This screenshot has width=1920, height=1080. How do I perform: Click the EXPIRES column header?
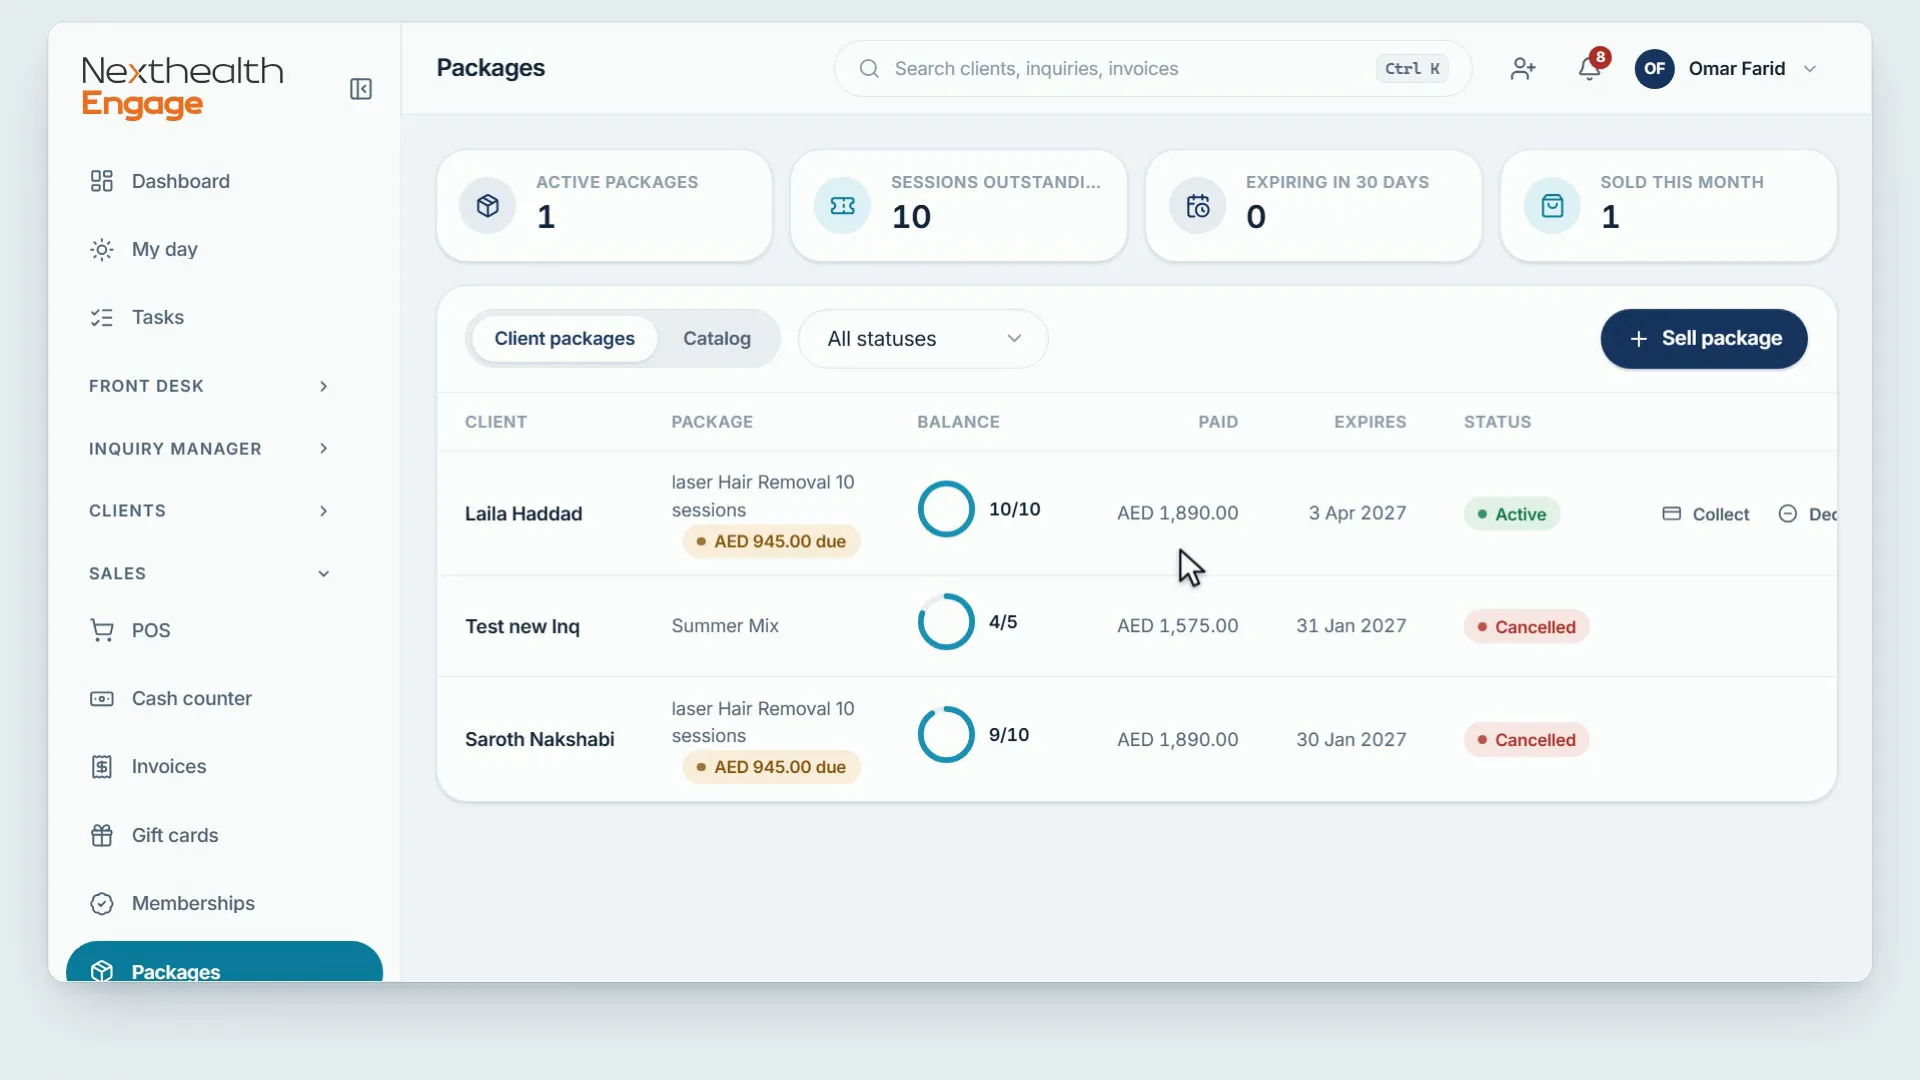click(x=1370, y=422)
